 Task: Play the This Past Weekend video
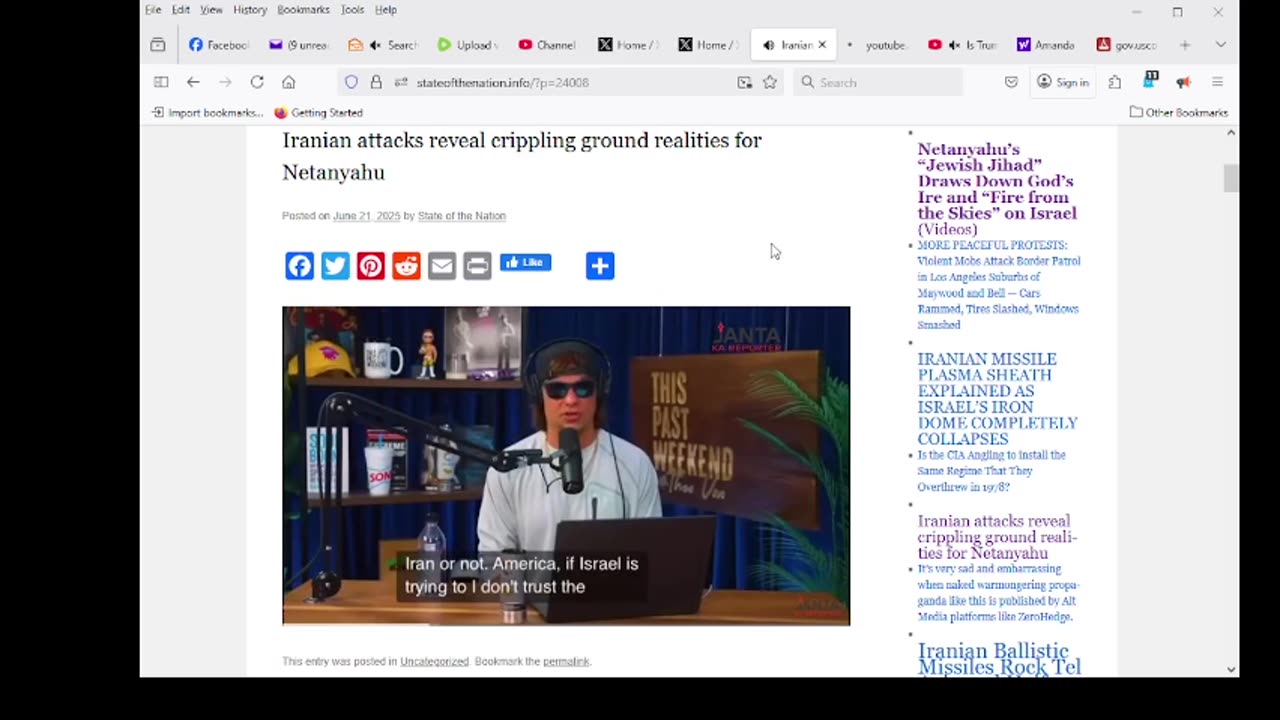coord(566,466)
